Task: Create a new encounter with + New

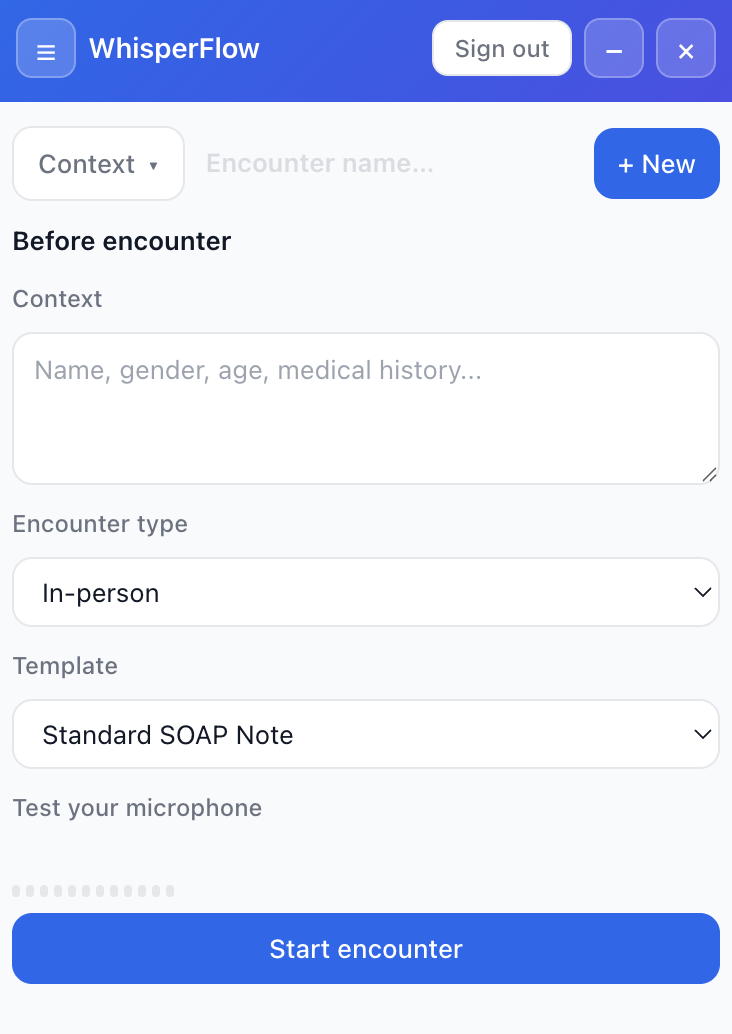Action: 656,164
